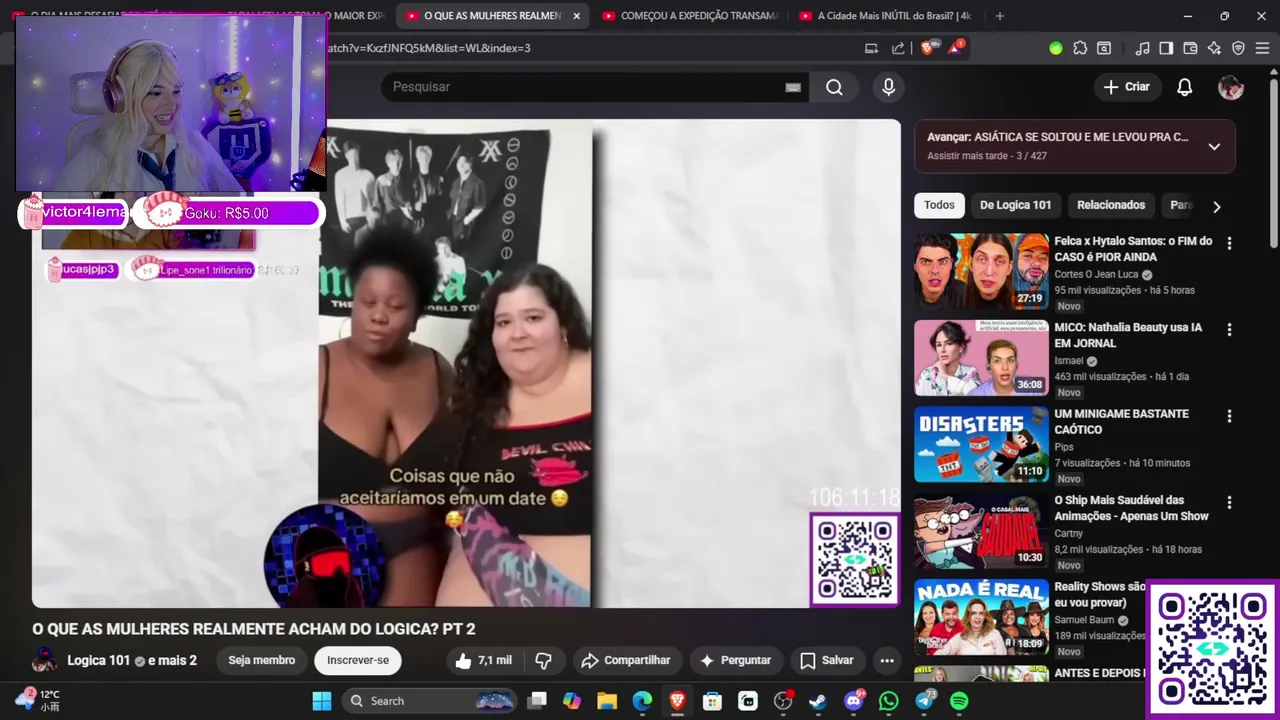This screenshot has width=1280, height=720.
Task: Open the DISASTERS minigame video thumbnail
Action: (981, 445)
